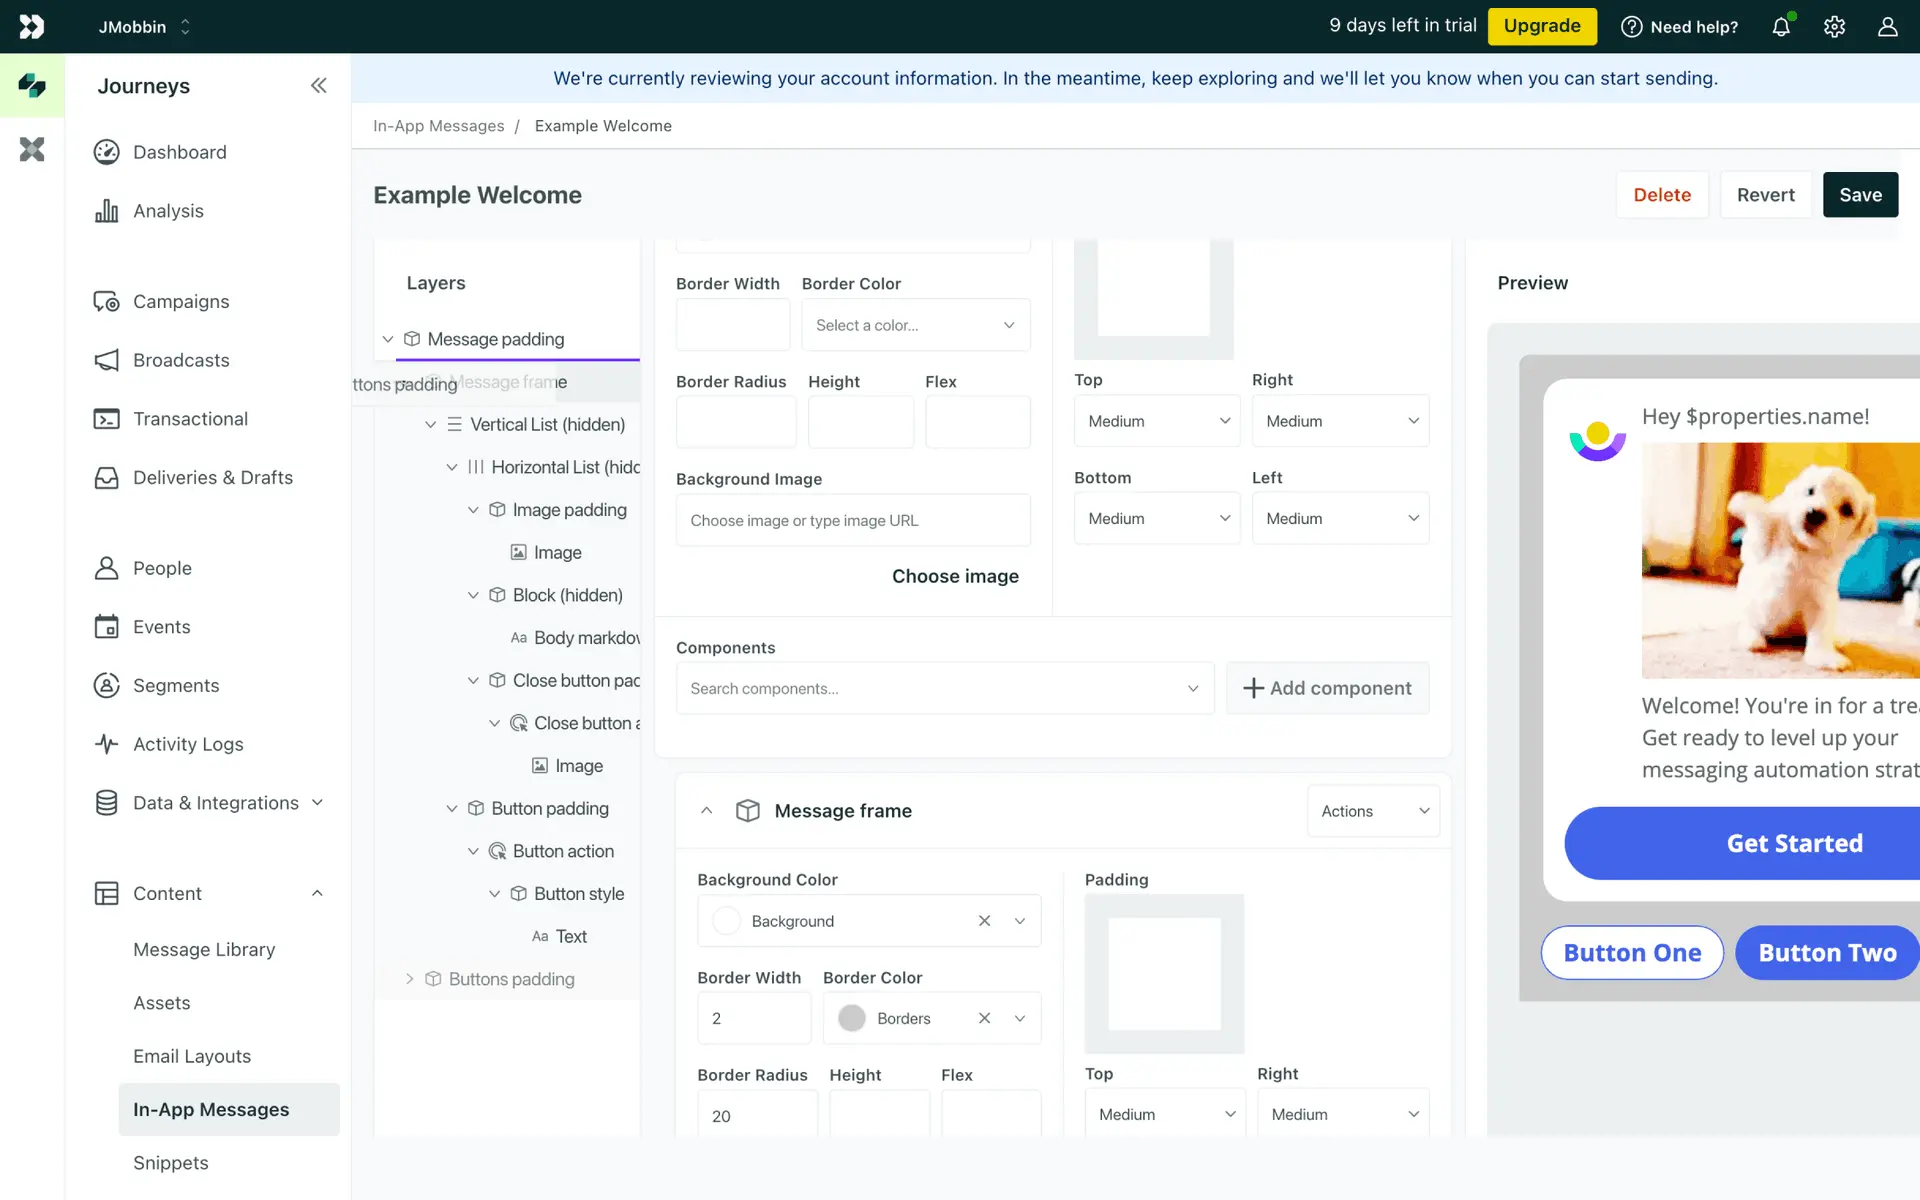Open the Actions dropdown
The width and height of the screenshot is (1920, 1200).
coord(1373,811)
